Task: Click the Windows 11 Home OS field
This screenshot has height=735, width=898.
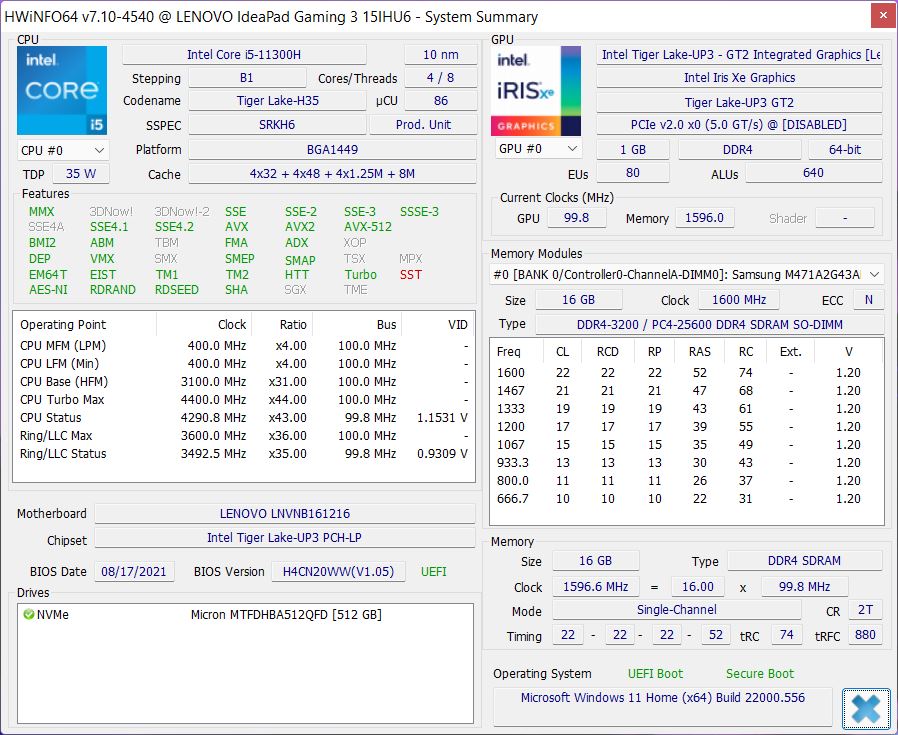Action: [x=663, y=698]
